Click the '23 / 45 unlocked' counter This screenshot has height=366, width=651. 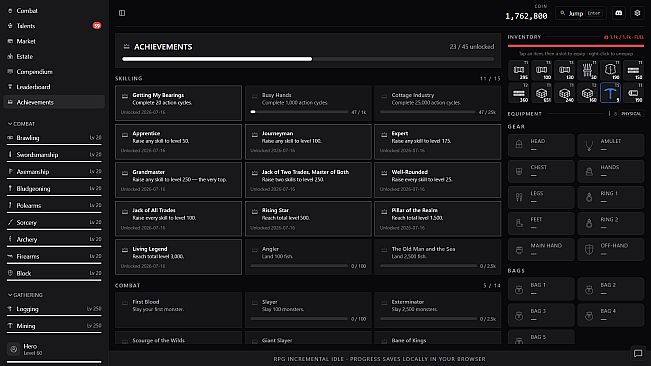coord(472,47)
